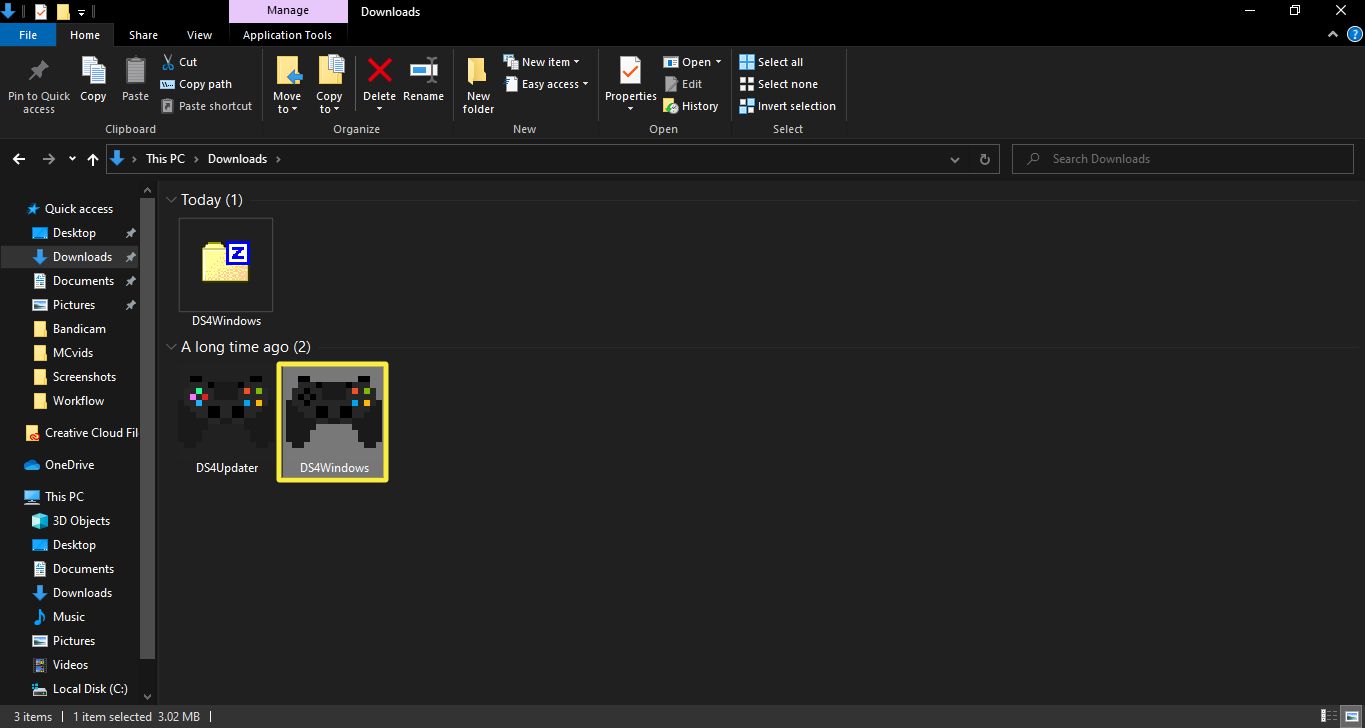Click the Rename icon

click(x=424, y=70)
